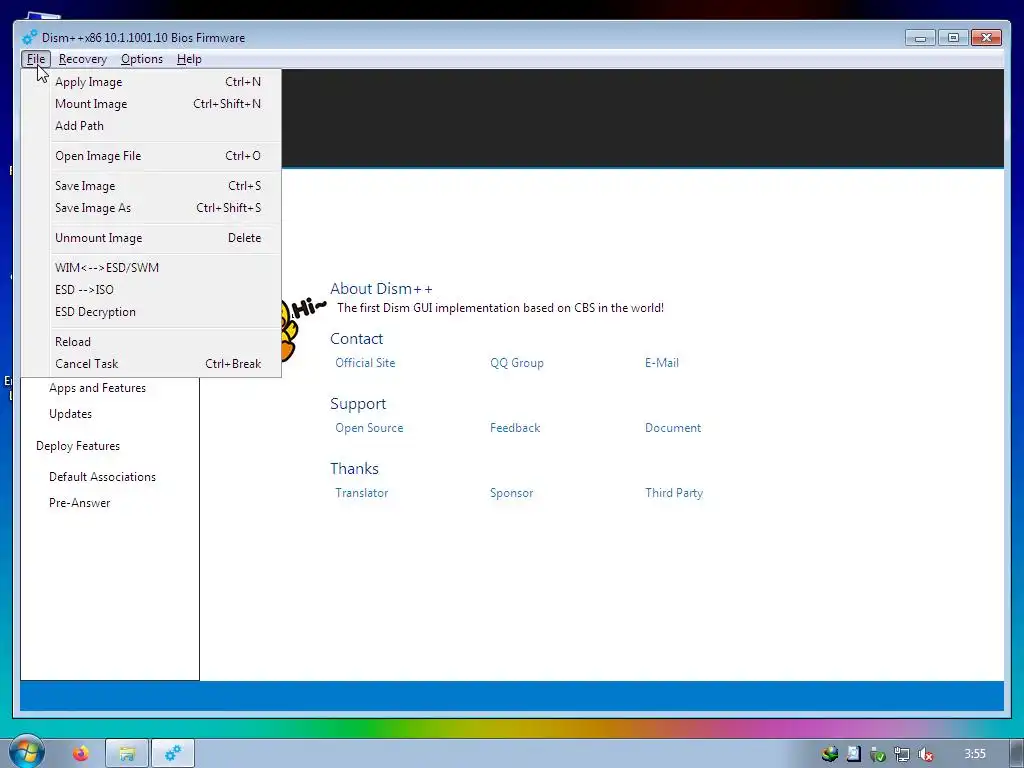Open the Official Site link
Screen dimensions: 1024x768
(x=365, y=362)
